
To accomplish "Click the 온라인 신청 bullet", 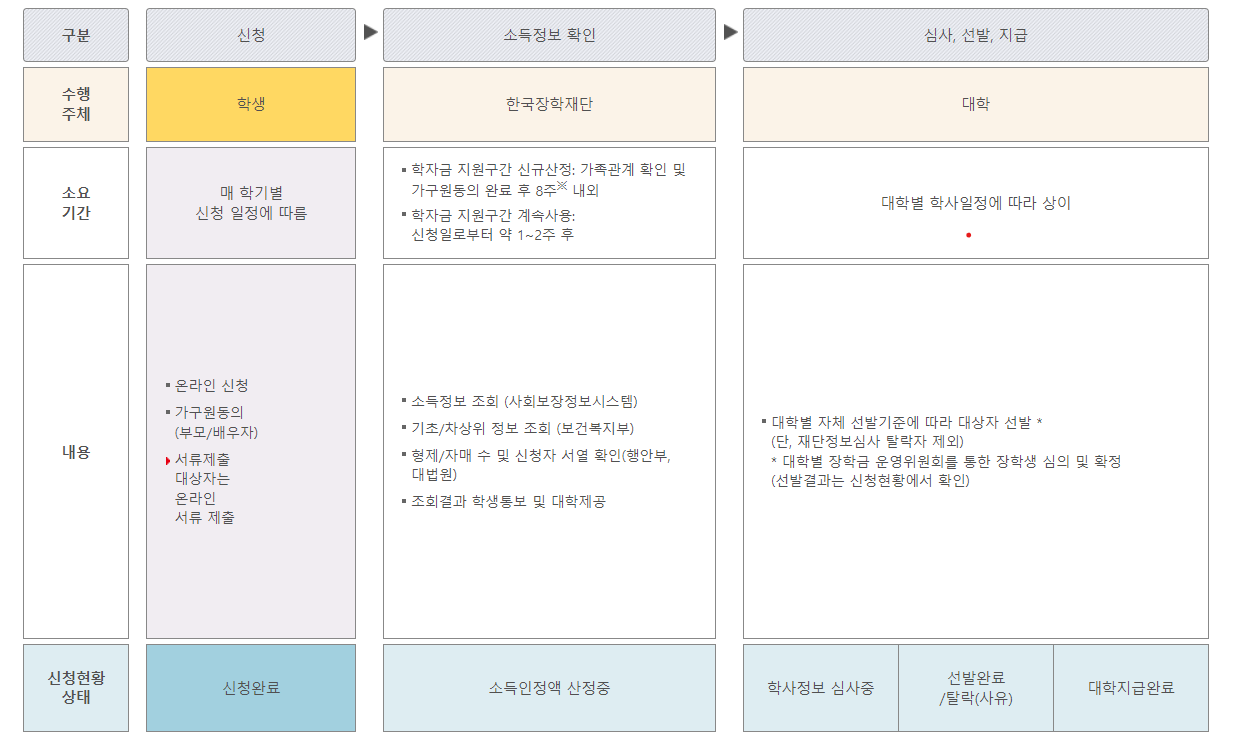I will pyautogui.click(x=207, y=385).
